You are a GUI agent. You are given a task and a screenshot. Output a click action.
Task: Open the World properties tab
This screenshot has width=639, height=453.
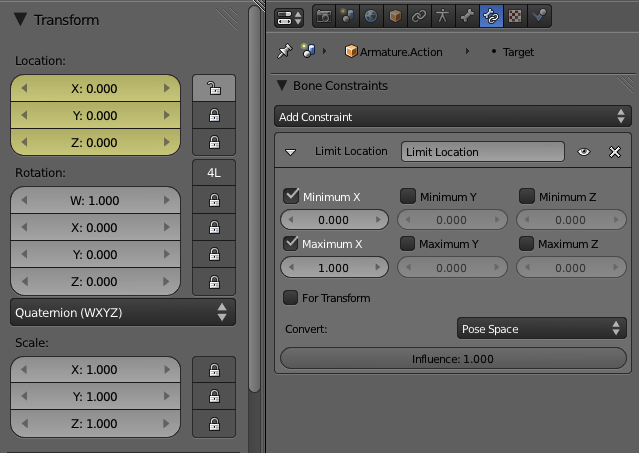point(371,16)
